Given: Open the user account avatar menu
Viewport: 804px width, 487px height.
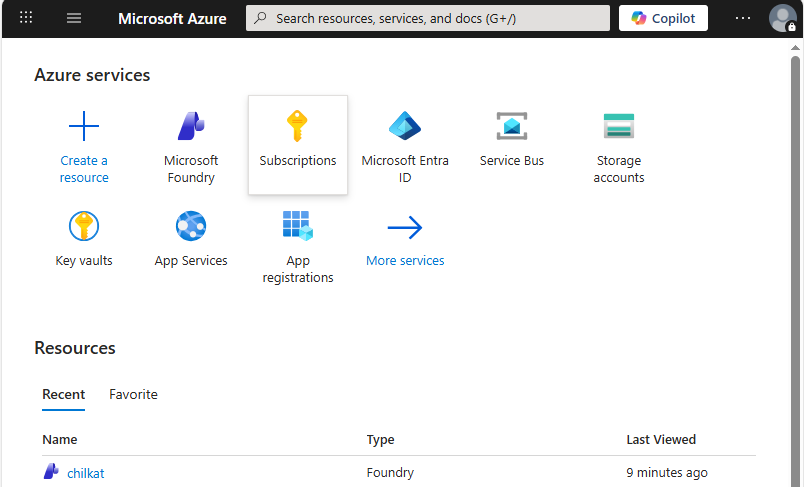Looking at the screenshot, I should click(x=782, y=18).
